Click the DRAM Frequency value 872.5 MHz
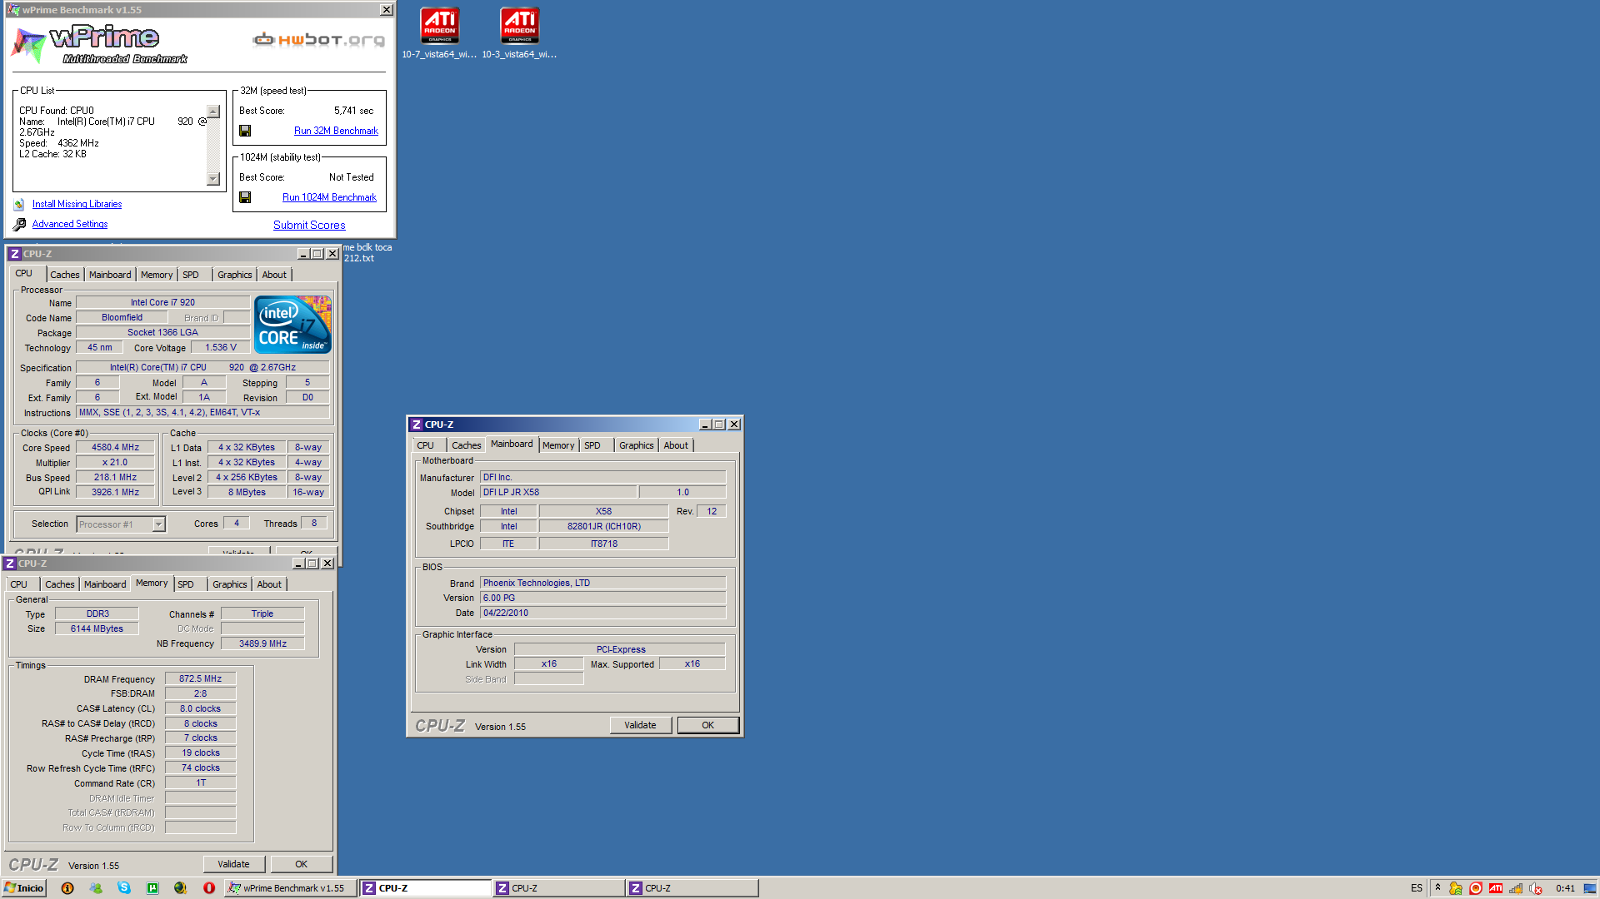 click(x=200, y=679)
